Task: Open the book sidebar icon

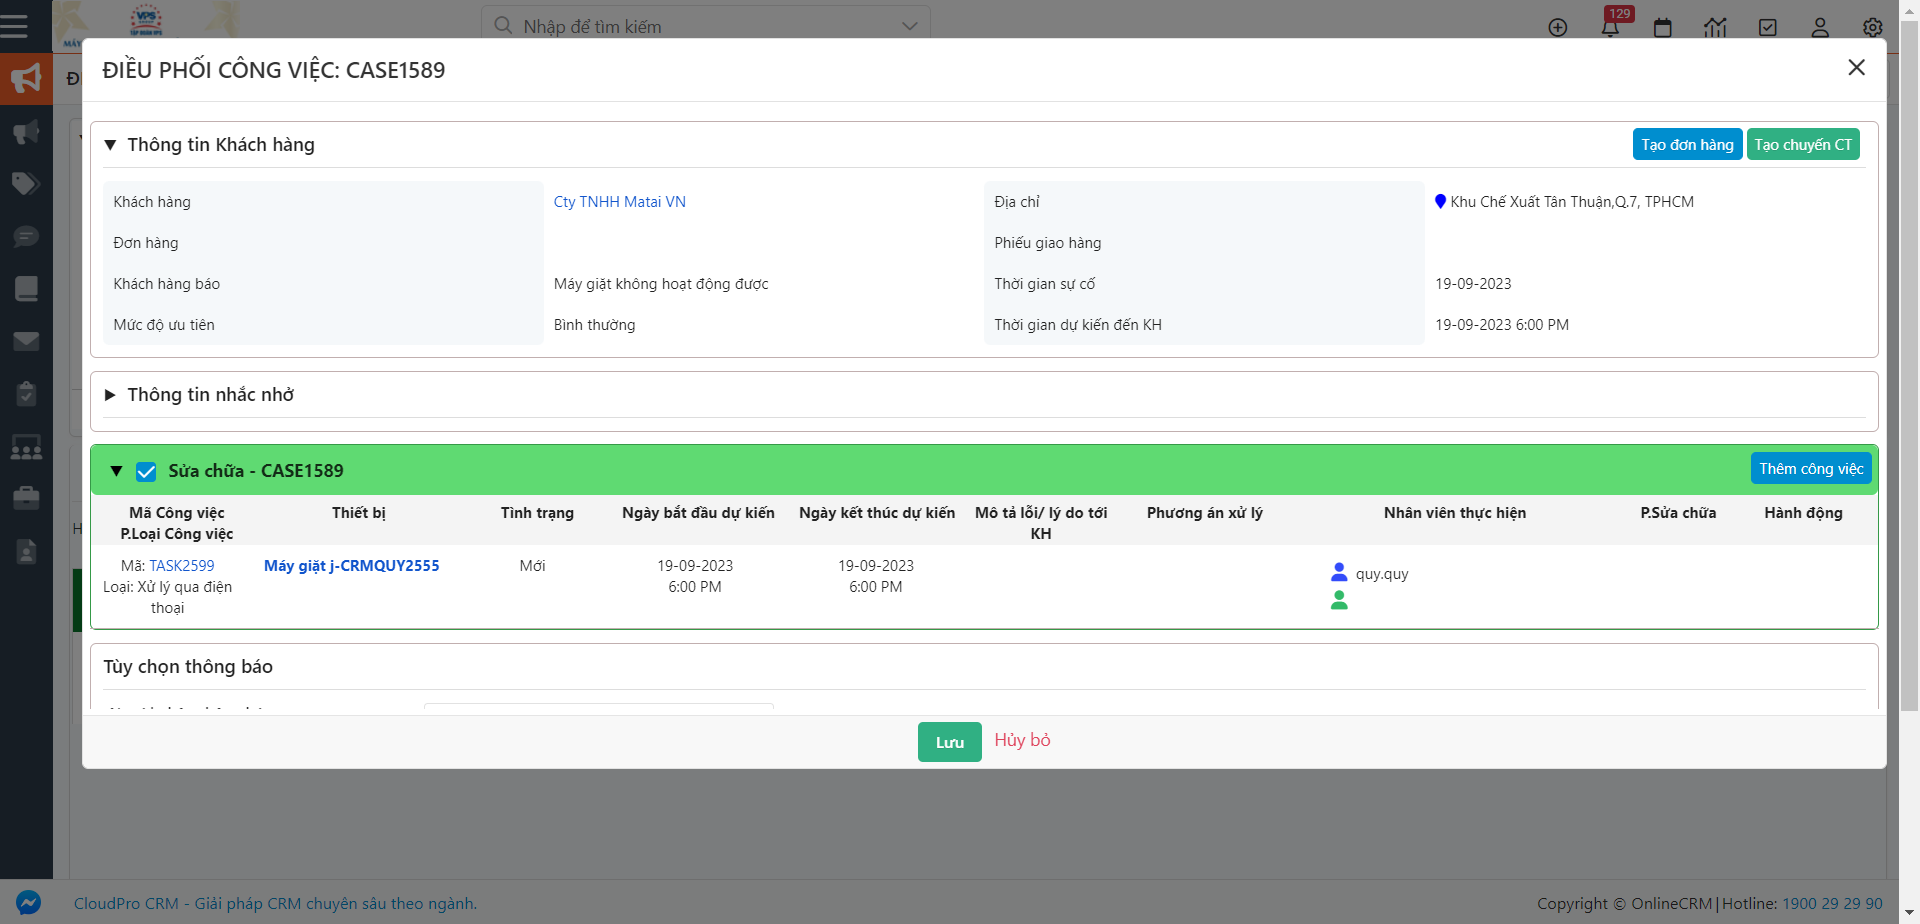Action: coord(26,289)
